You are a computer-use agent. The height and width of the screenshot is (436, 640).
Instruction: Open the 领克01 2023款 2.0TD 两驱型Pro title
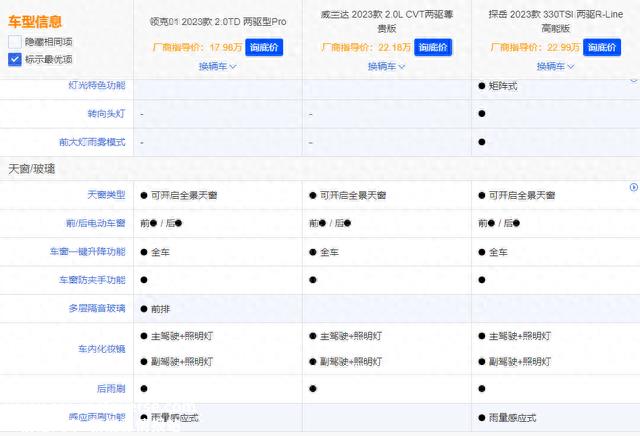(x=218, y=22)
